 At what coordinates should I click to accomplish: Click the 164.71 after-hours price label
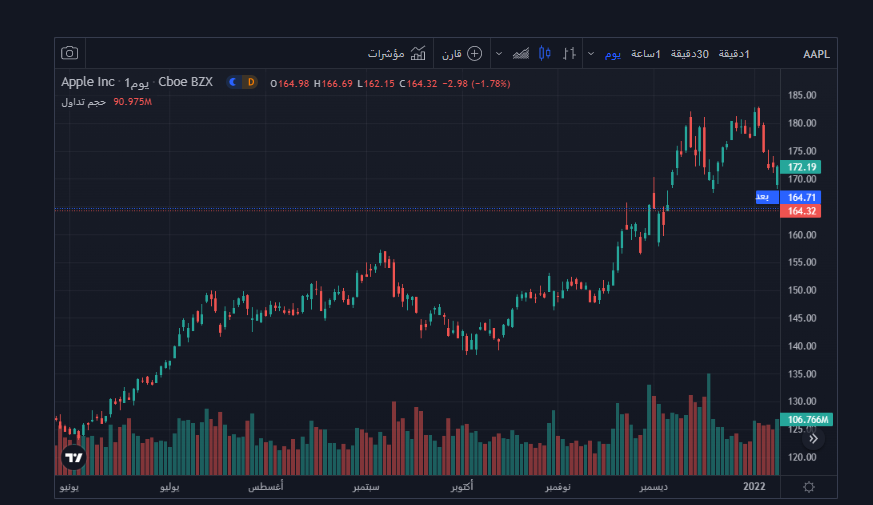(x=801, y=197)
